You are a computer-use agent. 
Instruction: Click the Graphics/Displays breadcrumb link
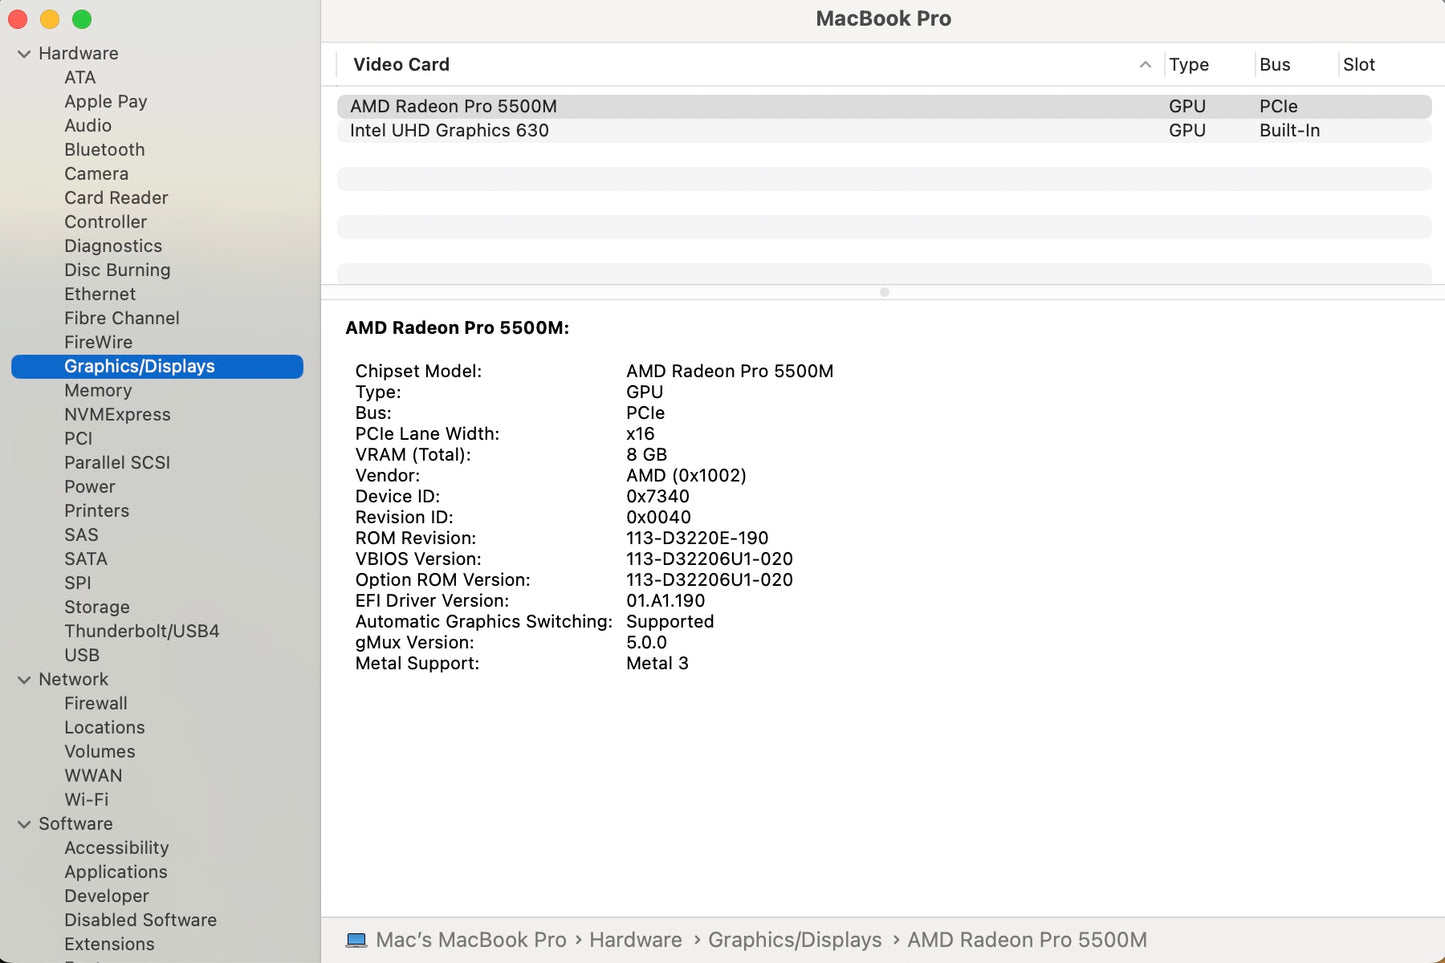click(794, 940)
